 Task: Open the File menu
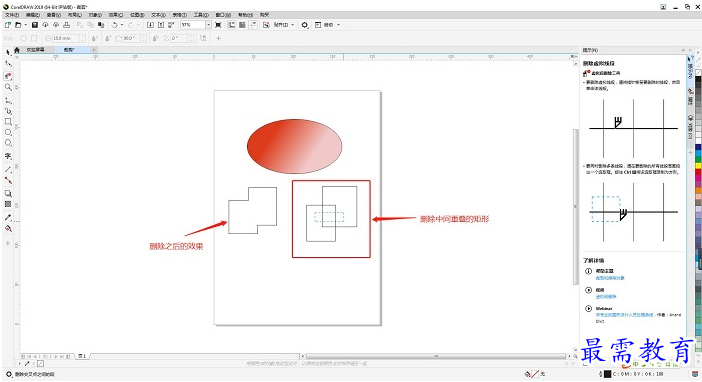pyautogui.click(x=12, y=15)
